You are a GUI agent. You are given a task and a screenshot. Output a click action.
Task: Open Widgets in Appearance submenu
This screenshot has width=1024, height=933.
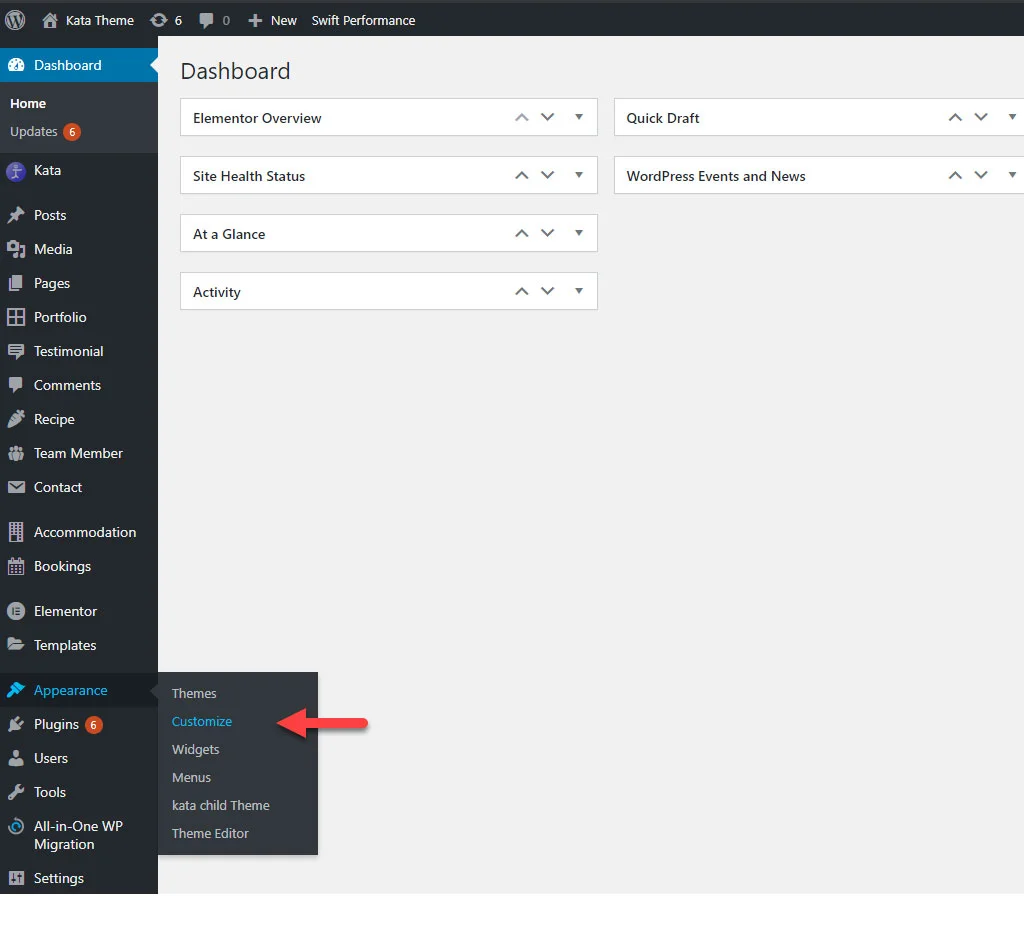pyautogui.click(x=195, y=750)
